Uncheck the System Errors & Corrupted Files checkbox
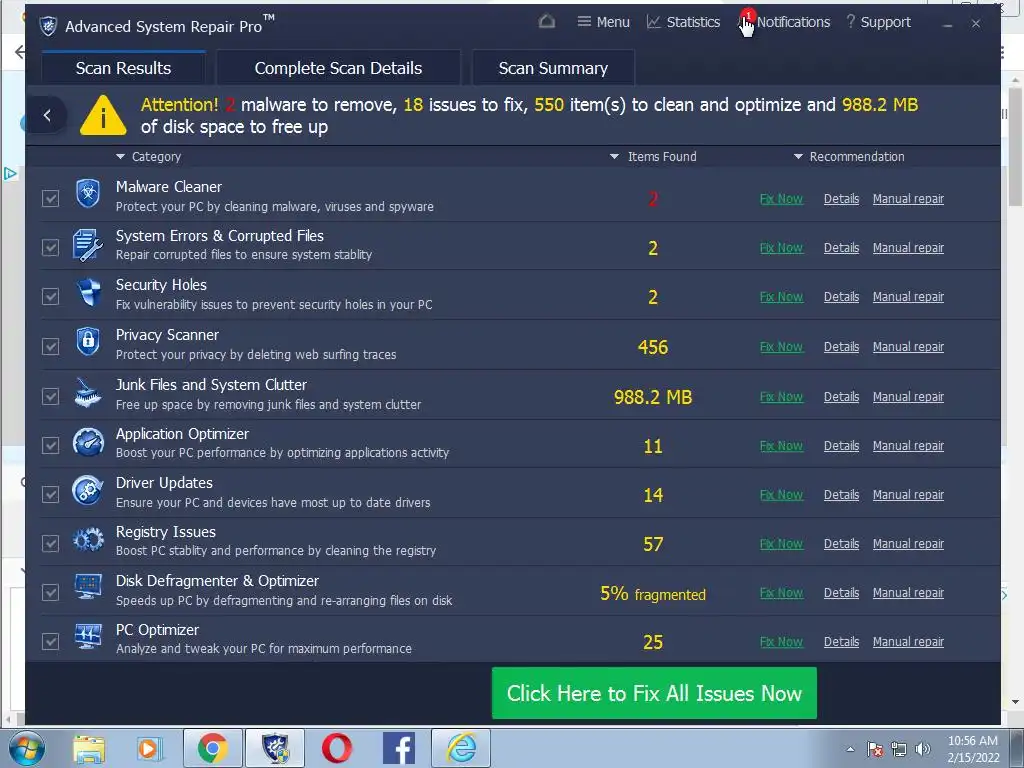 [50, 248]
